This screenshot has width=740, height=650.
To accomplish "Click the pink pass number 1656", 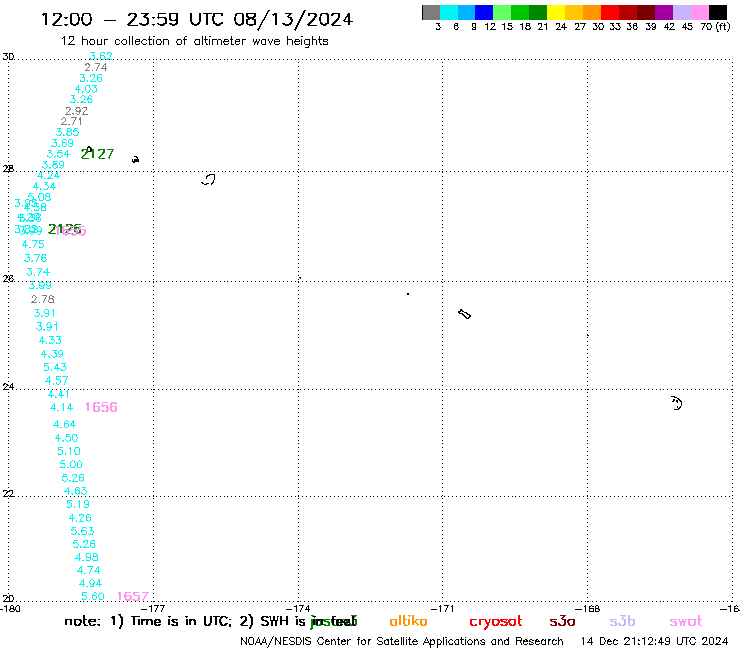I will click(101, 407).
